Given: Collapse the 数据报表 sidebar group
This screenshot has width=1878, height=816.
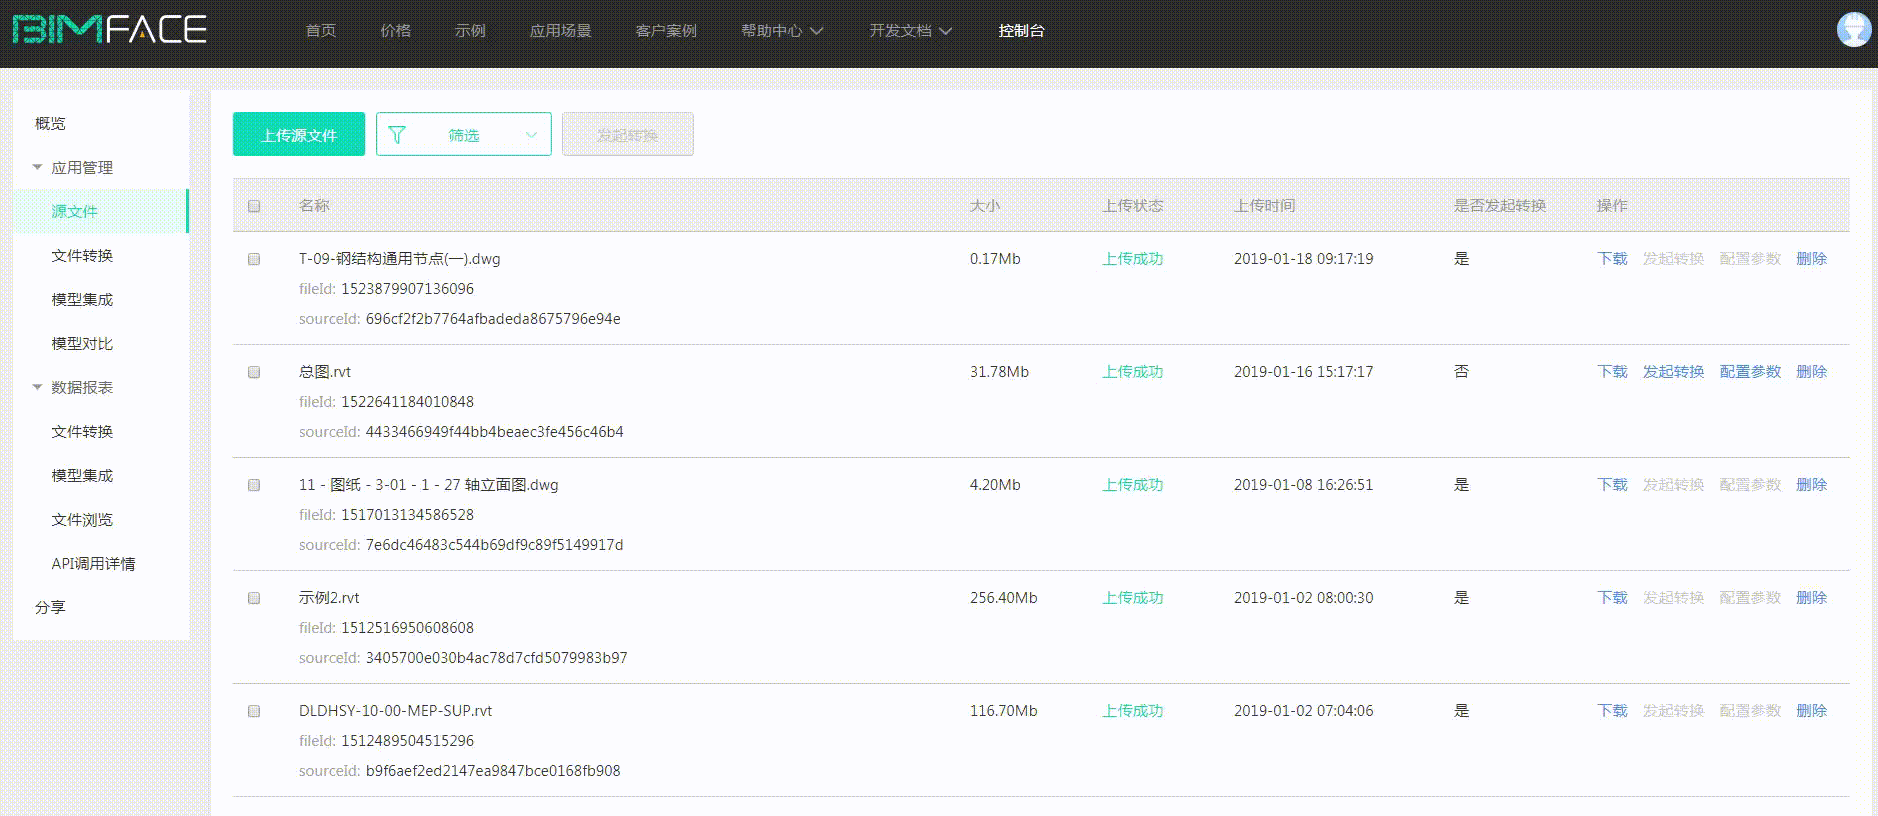Looking at the screenshot, I should click(38, 388).
